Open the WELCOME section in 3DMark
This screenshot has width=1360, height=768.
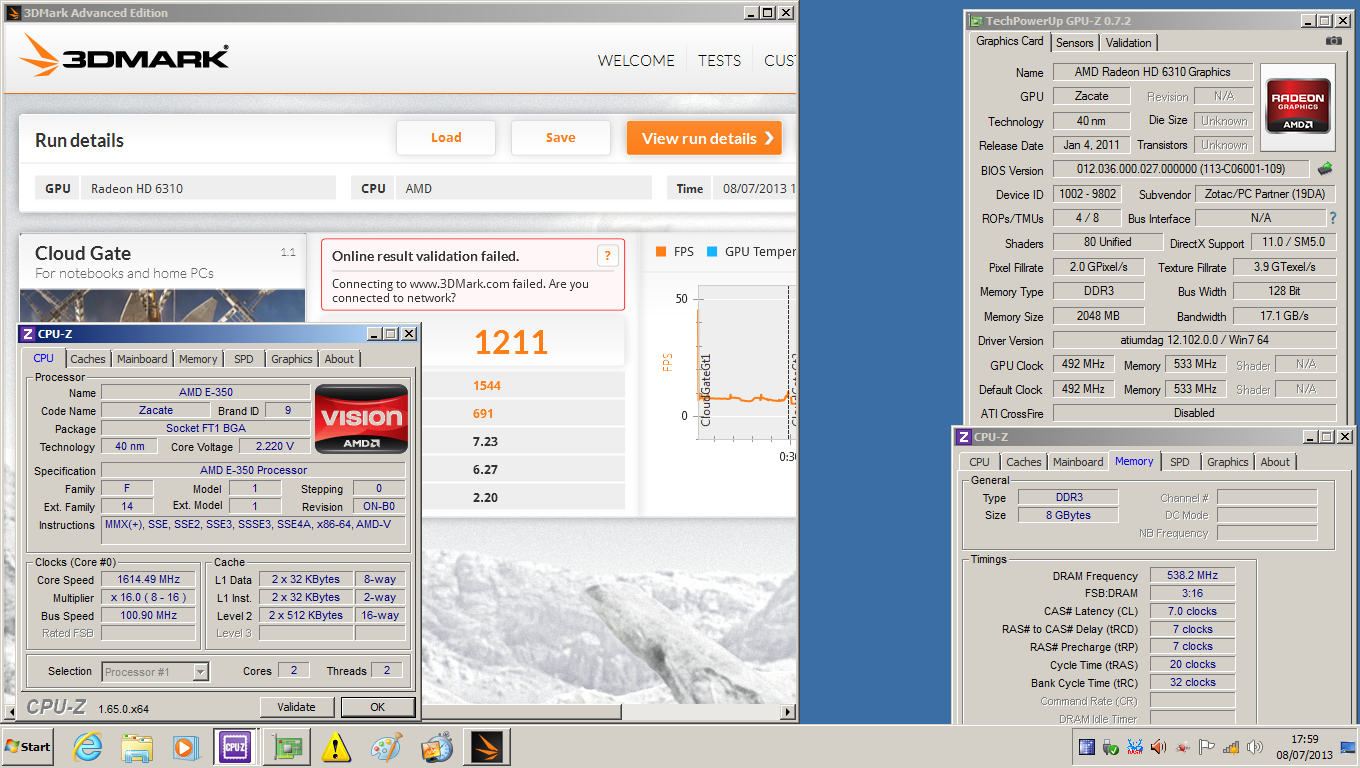point(636,60)
